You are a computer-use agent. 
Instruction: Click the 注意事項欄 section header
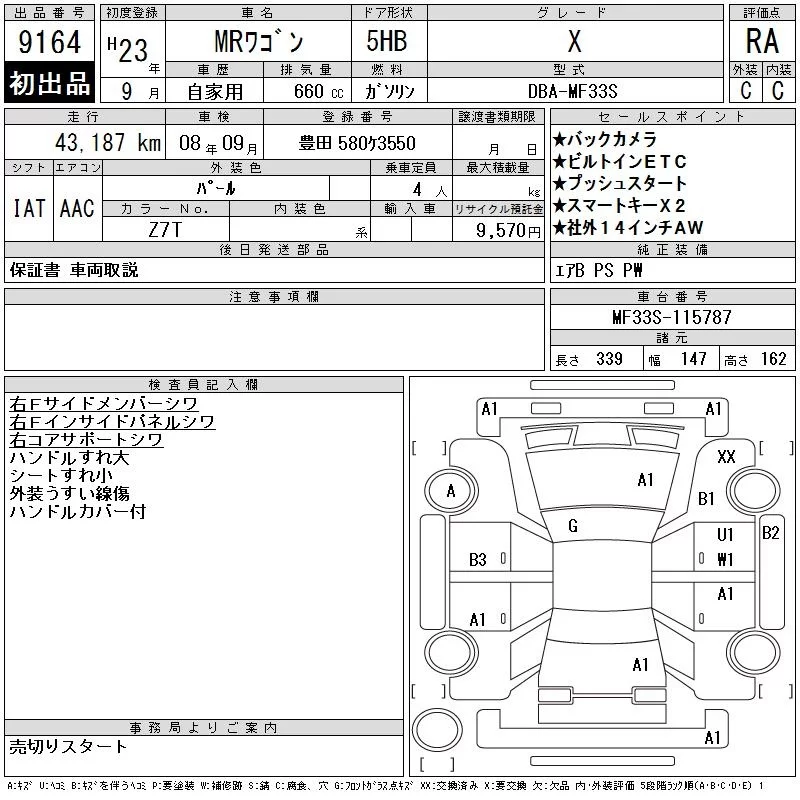click(x=274, y=296)
